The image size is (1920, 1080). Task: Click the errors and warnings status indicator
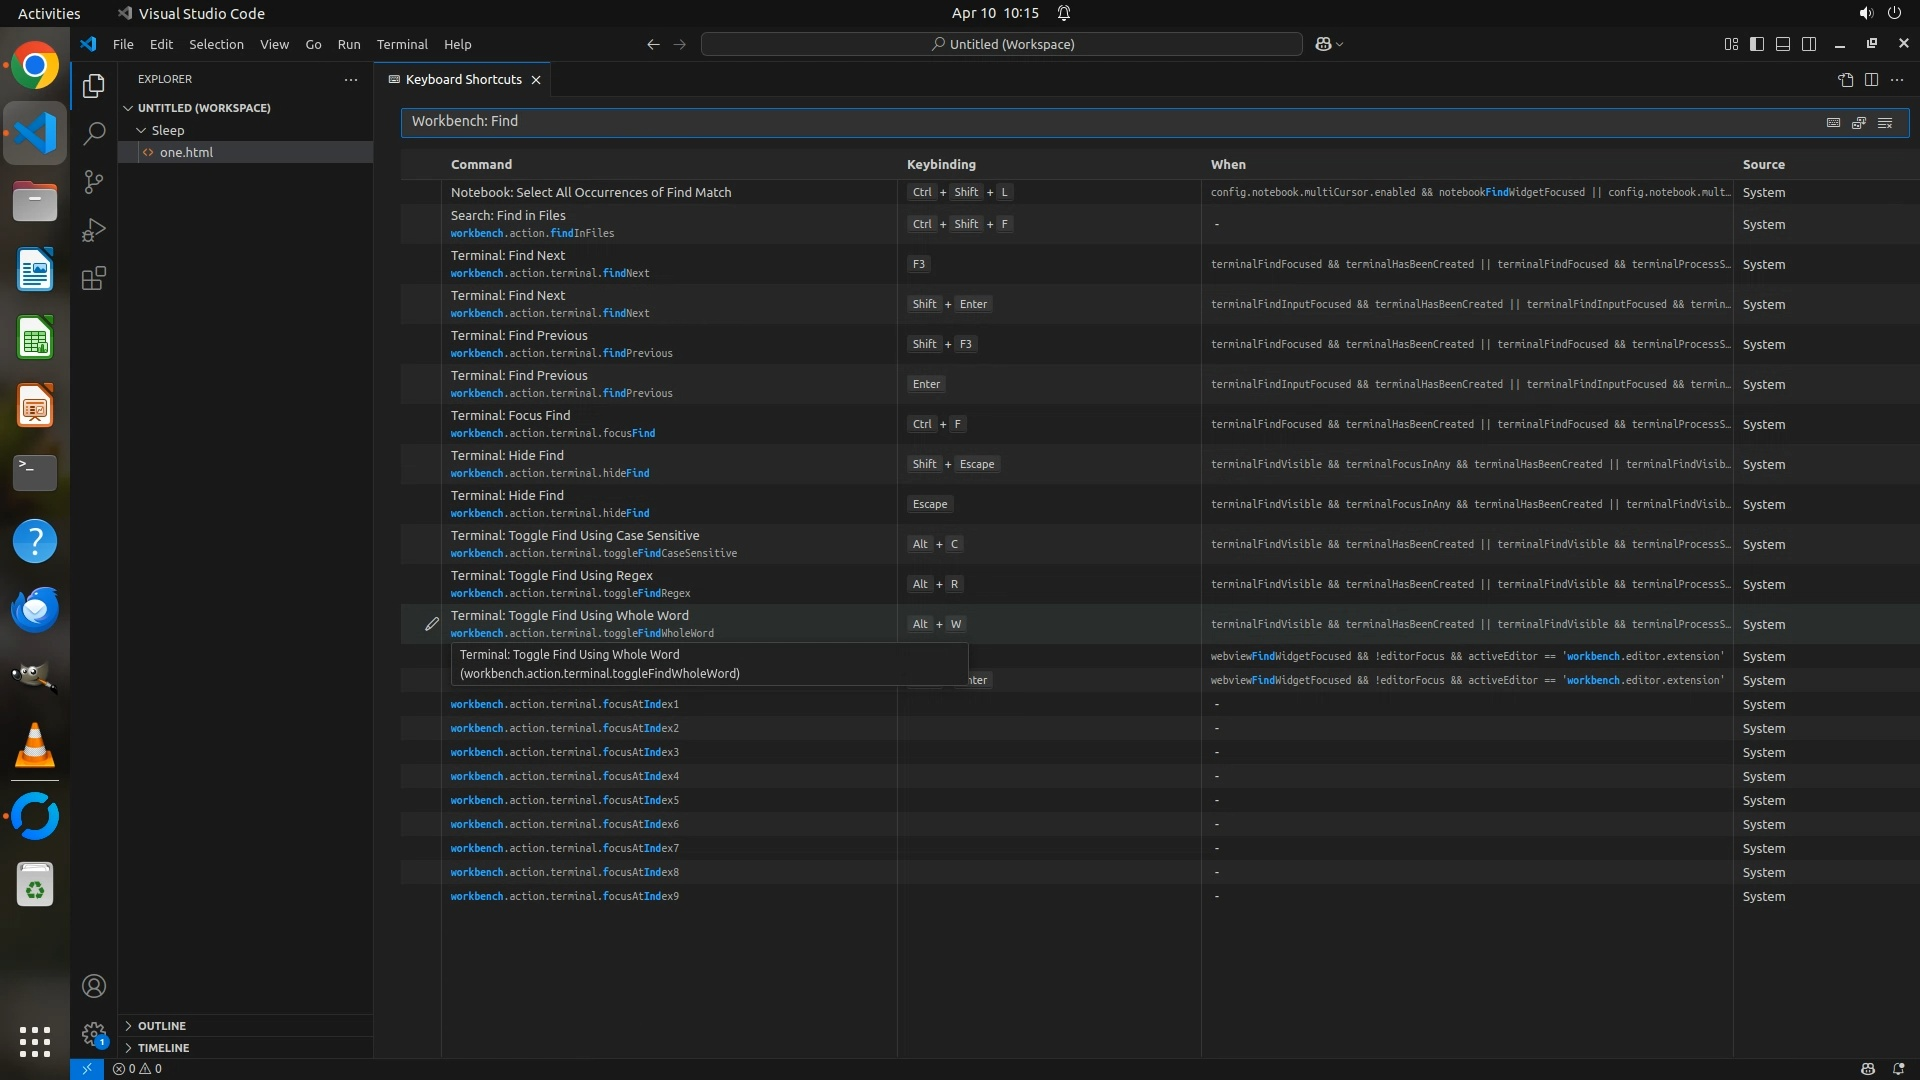(137, 1069)
